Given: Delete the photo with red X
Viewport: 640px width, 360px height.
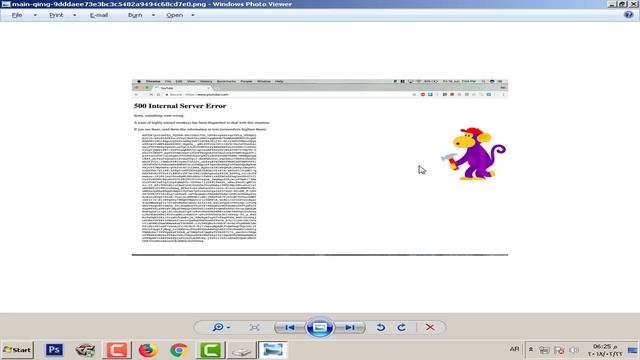Looking at the screenshot, I should point(430,327).
